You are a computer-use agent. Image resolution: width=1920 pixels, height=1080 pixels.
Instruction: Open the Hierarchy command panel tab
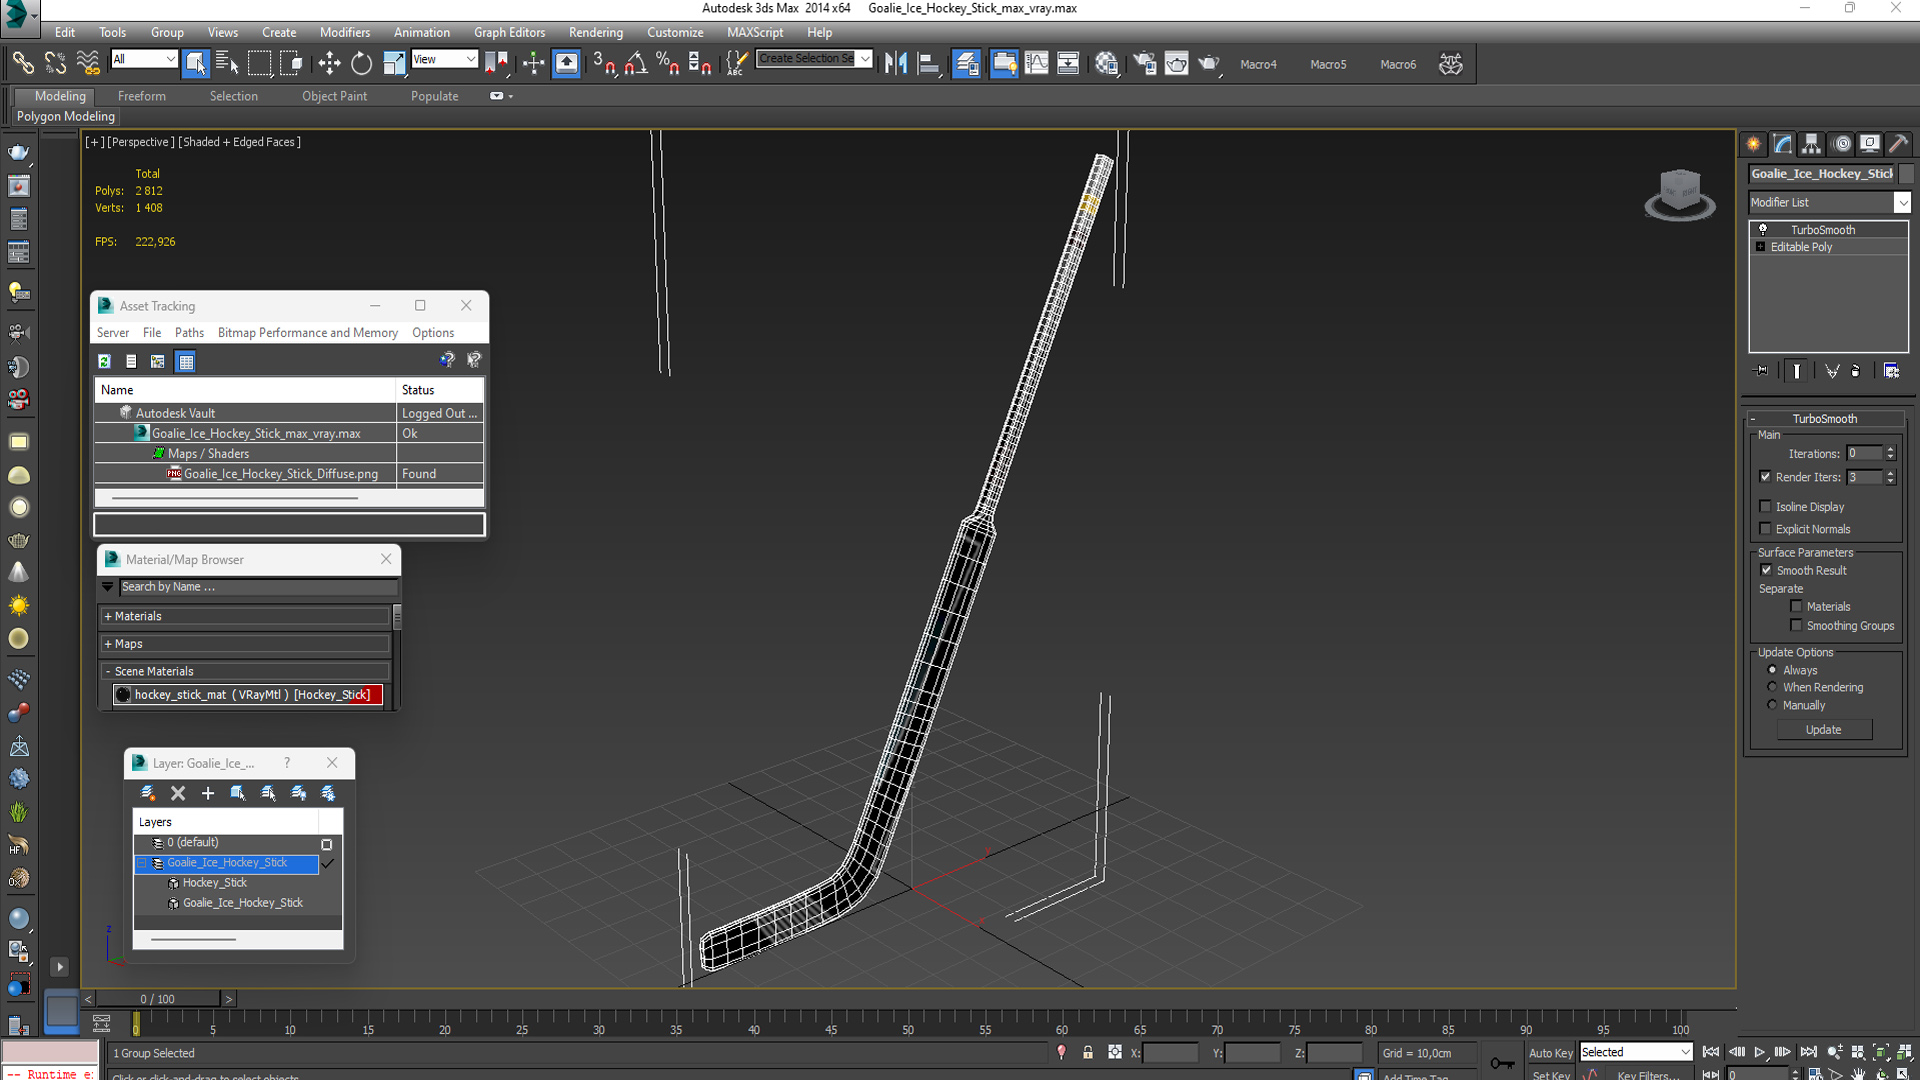point(1811,144)
